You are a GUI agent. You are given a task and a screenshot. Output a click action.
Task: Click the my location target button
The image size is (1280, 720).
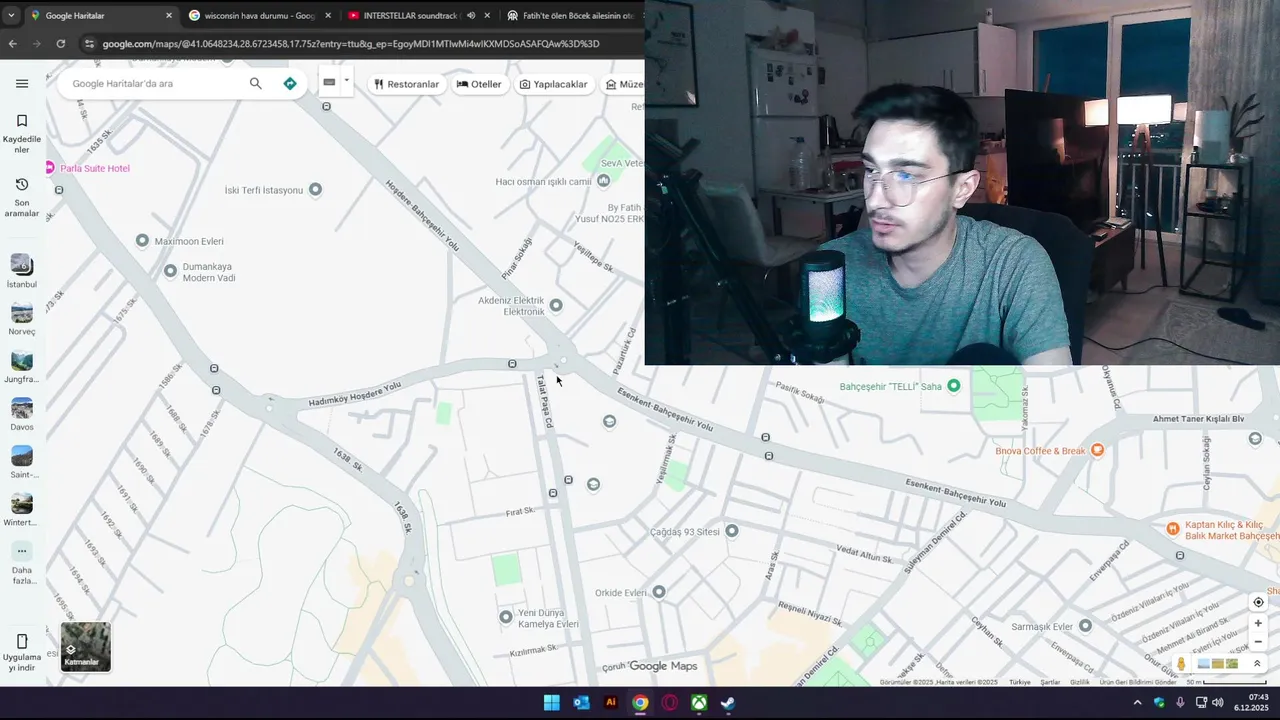pos(1258,602)
